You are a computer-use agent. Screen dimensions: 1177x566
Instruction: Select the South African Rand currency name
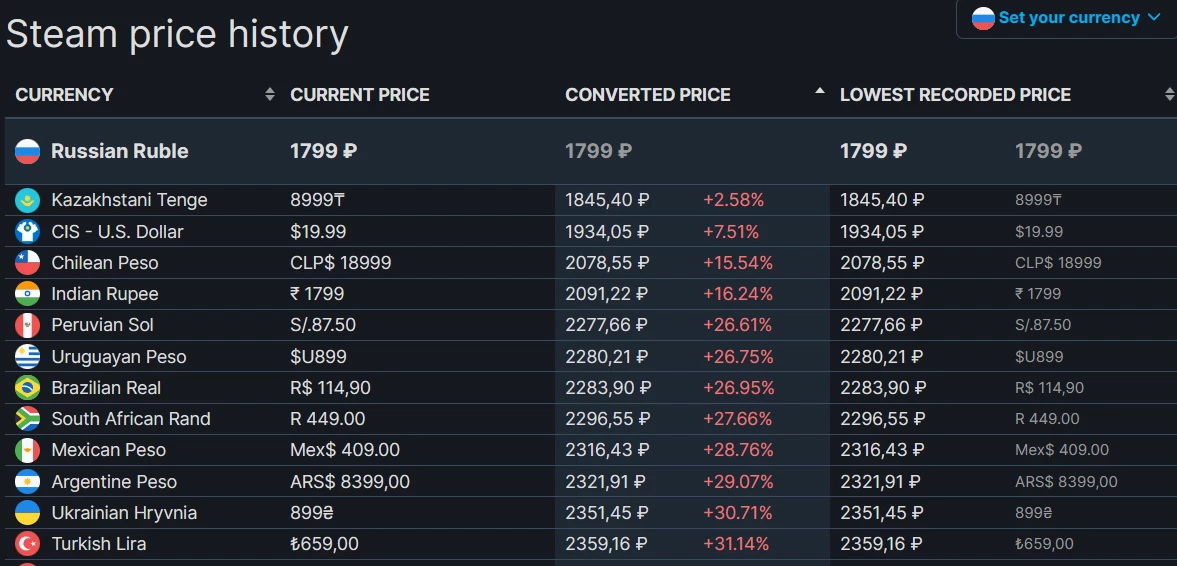[131, 419]
